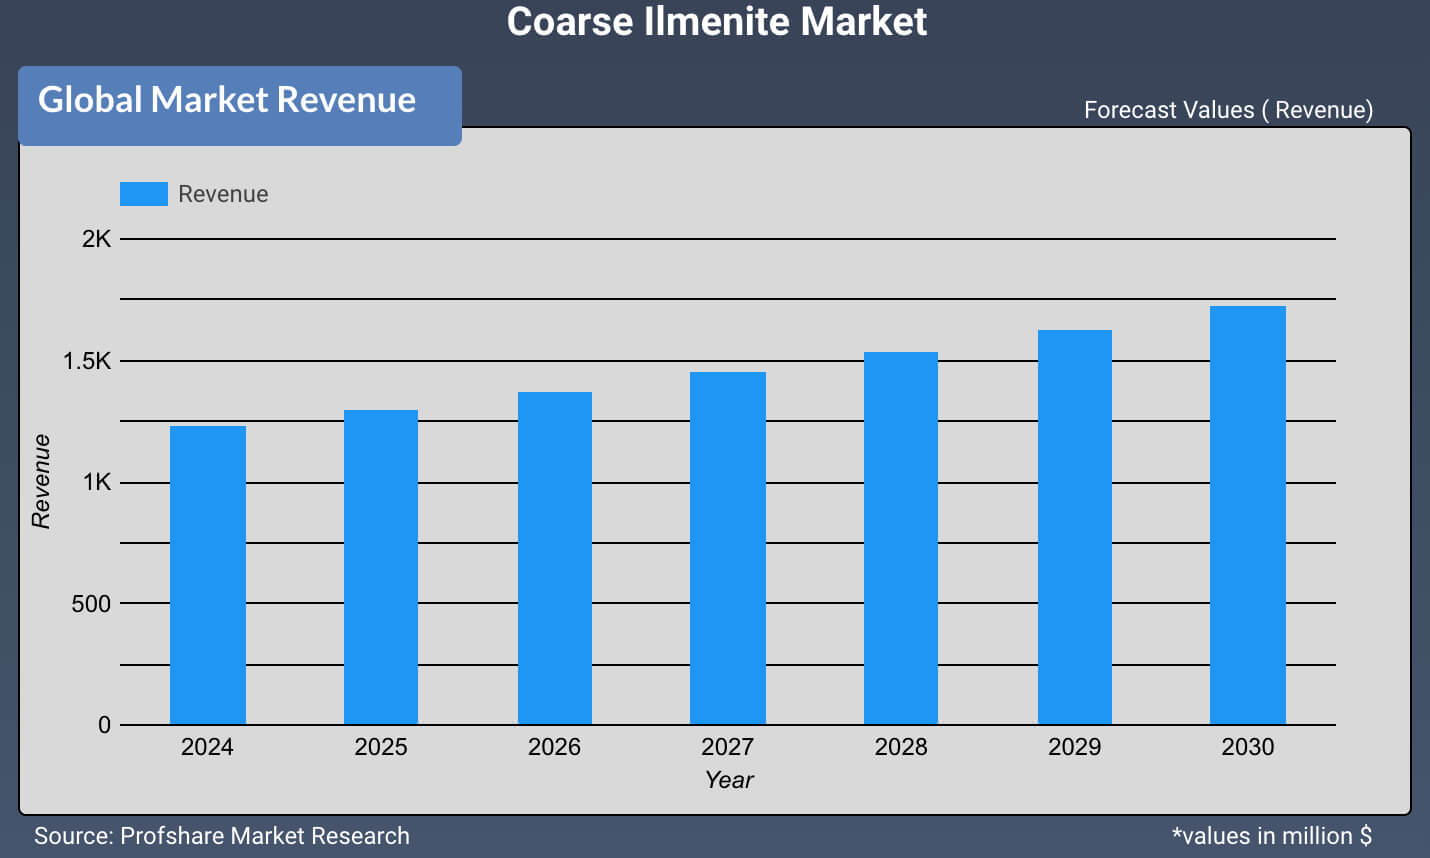This screenshot has height=858, width=1430.
Task: Click the *values in million $ note
Action: pyautogui.click(x=1272, y=836)
